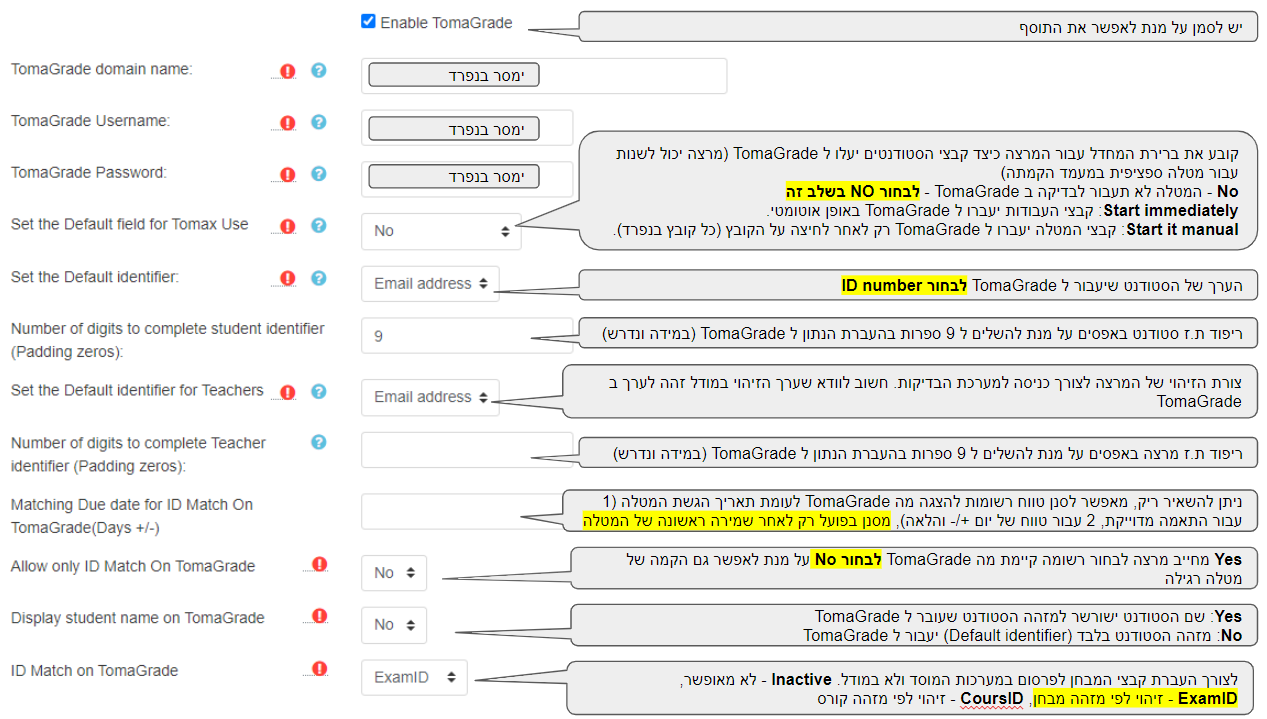Click the 'TomaGrade Password:' label

coord(89,173)
